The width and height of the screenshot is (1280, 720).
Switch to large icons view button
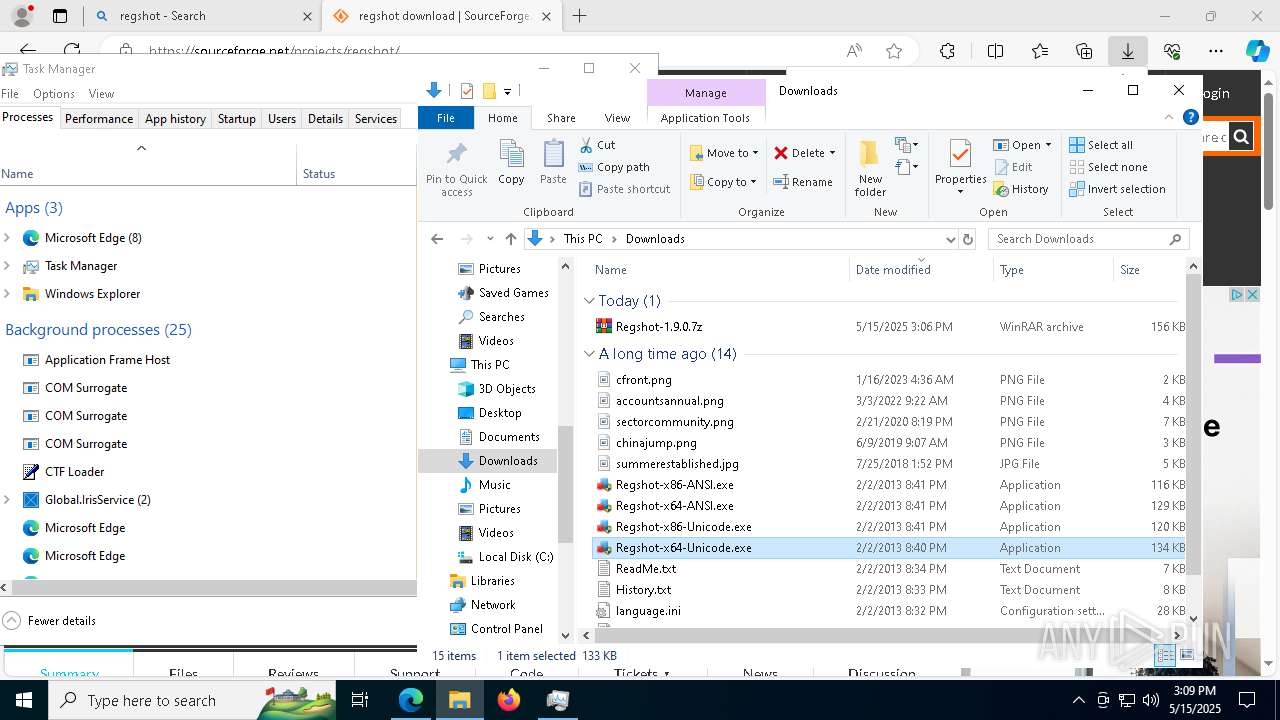pos(1187,656)
